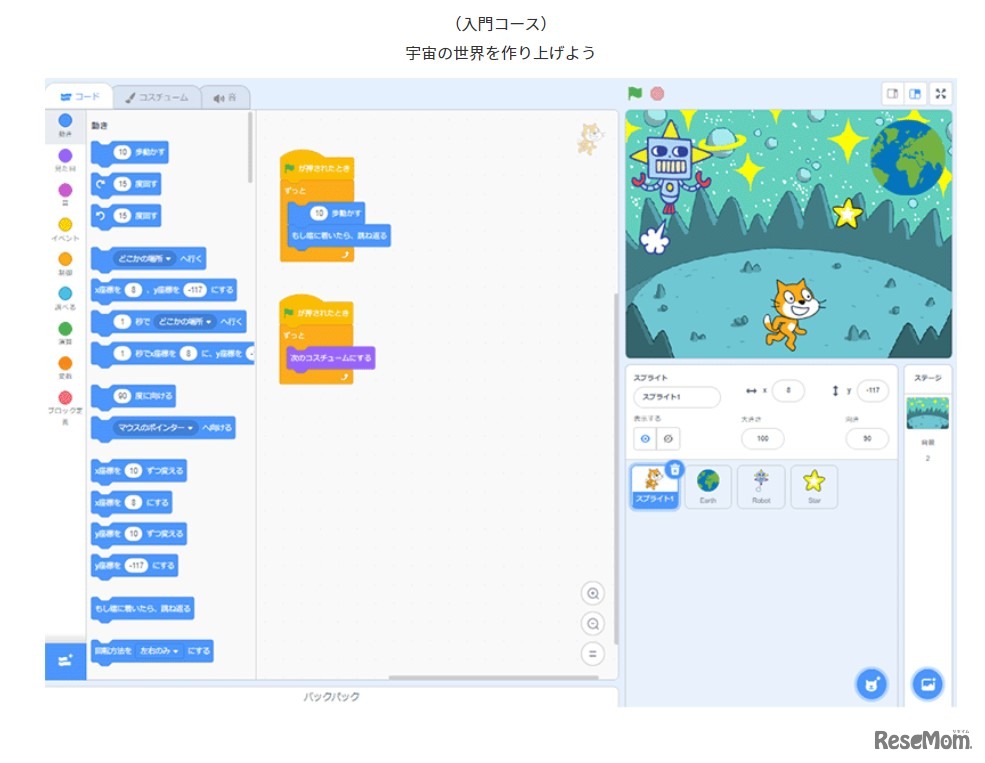The height and width of the screenshot is (763, 985).
Task: Click the 次のコスチュームにする block in workspace
Action: (330, 358)
